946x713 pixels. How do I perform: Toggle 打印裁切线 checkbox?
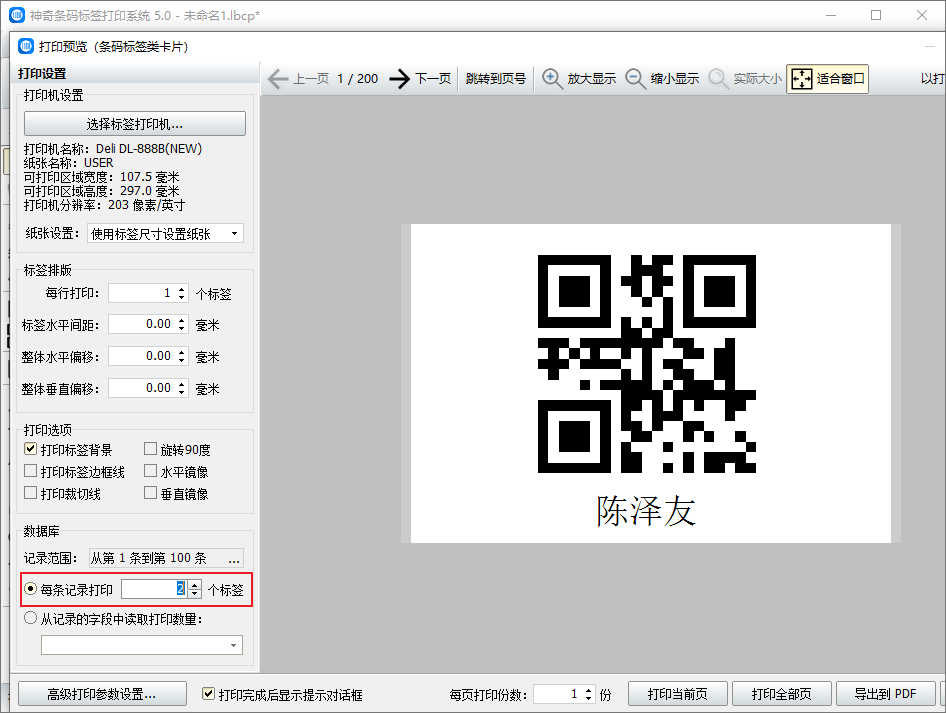(30, 493)
